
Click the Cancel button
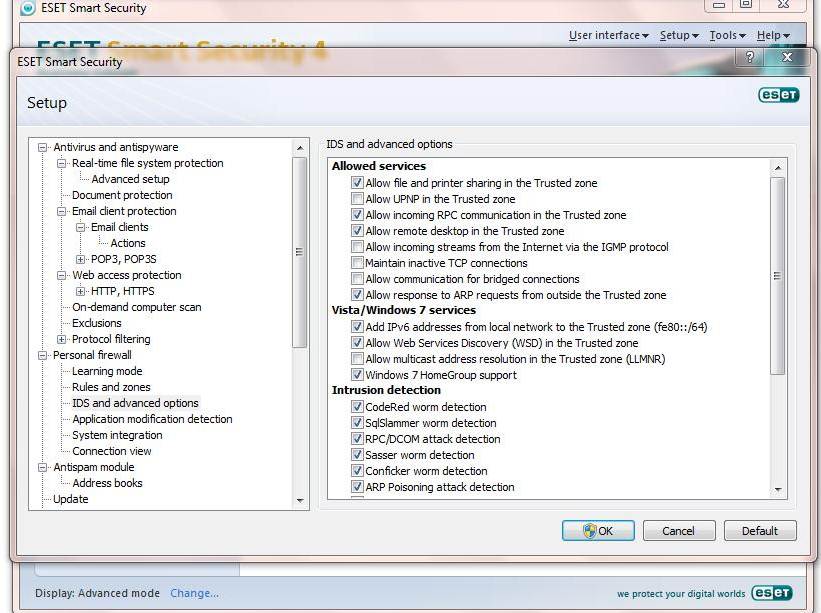[x=679, y=531]
